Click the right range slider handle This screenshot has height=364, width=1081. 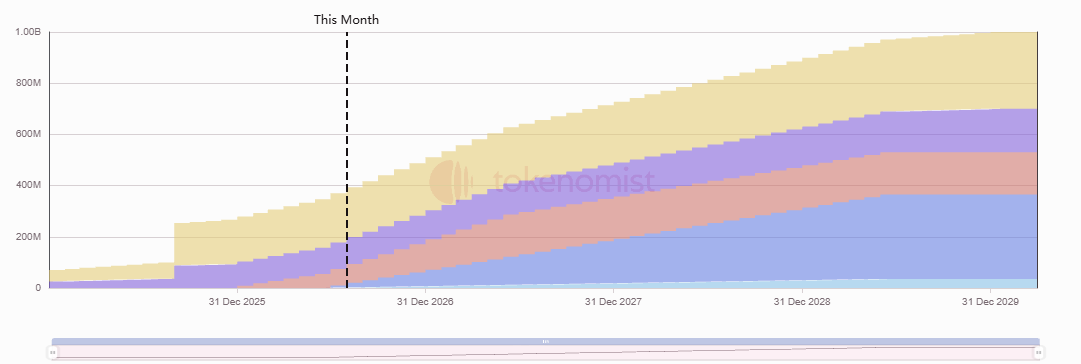pos(1038,352)
